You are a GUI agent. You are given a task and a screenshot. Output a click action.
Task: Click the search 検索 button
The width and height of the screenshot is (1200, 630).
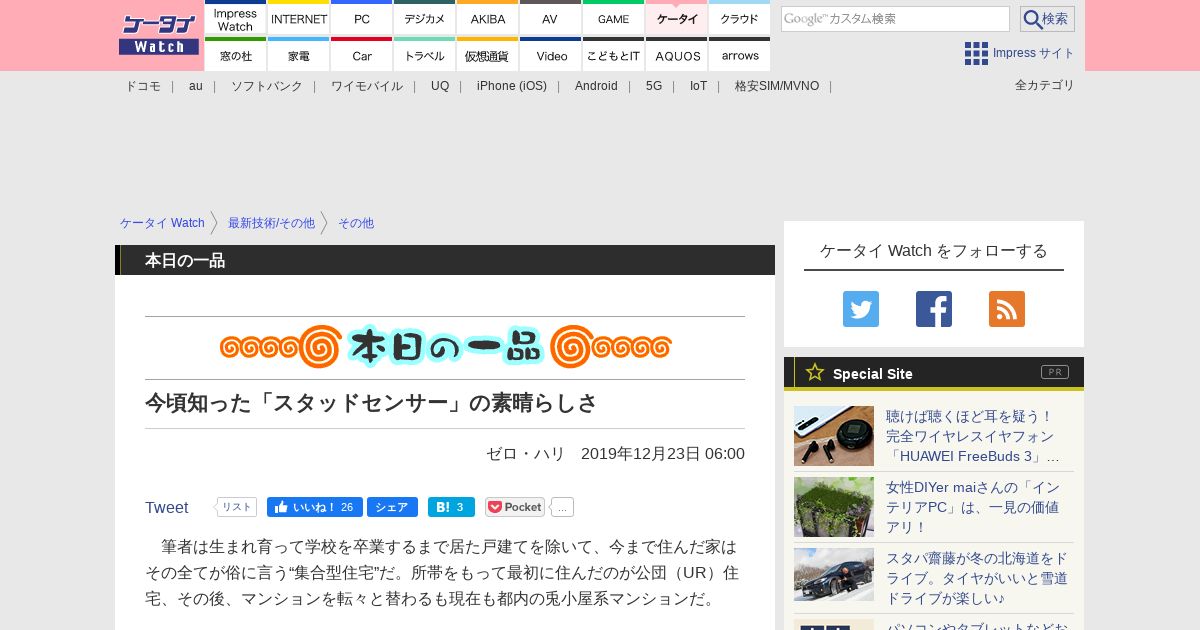(1047, 19)
